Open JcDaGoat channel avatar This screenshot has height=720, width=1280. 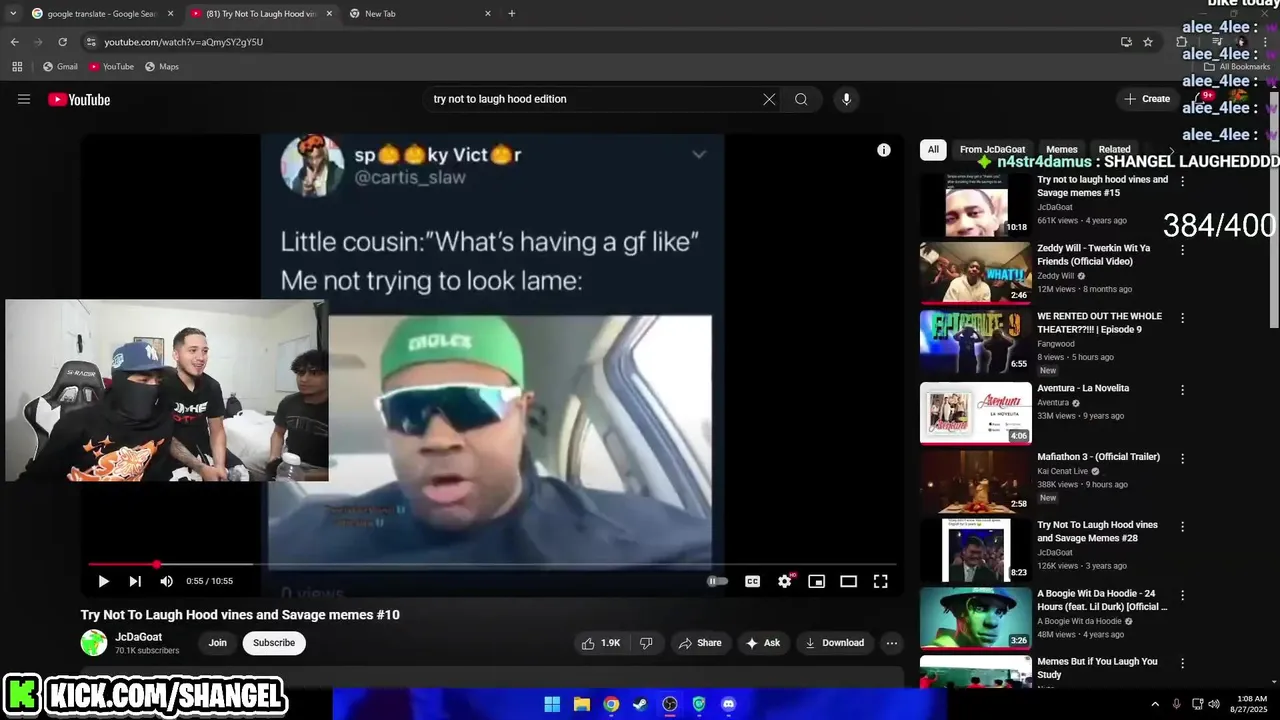pyautogui.click(x=94, y=643)
